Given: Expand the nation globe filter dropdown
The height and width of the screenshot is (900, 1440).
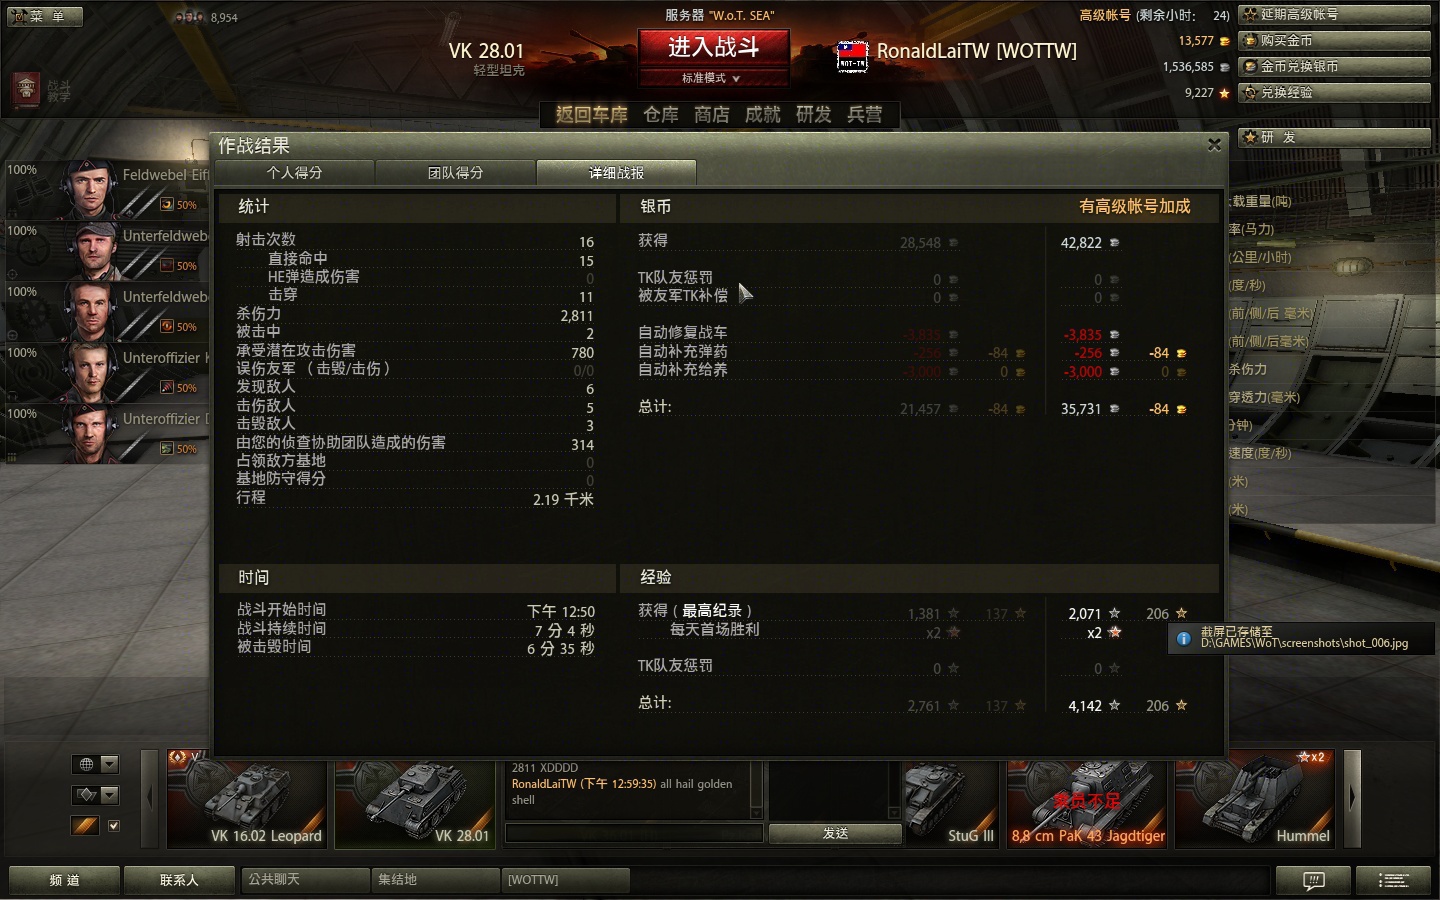Looking at the screenshot, I should coord(95,765).
